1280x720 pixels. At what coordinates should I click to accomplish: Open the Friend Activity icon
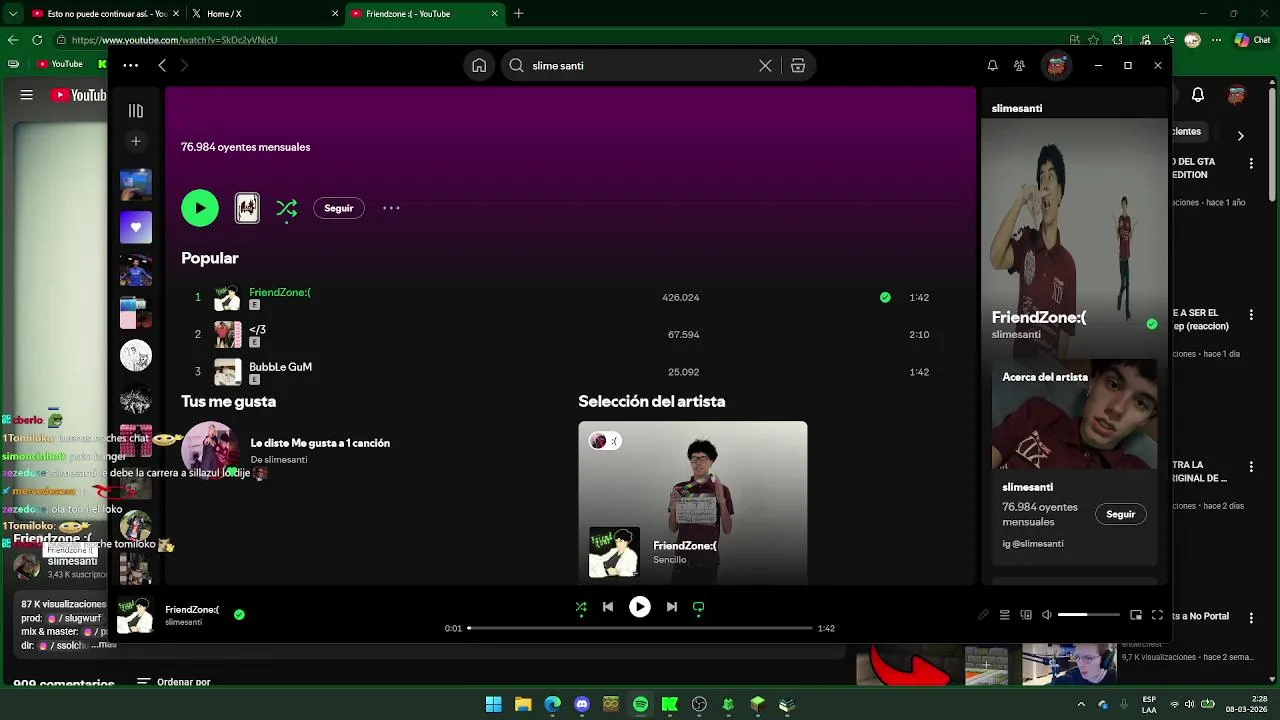coord(1019,65)
